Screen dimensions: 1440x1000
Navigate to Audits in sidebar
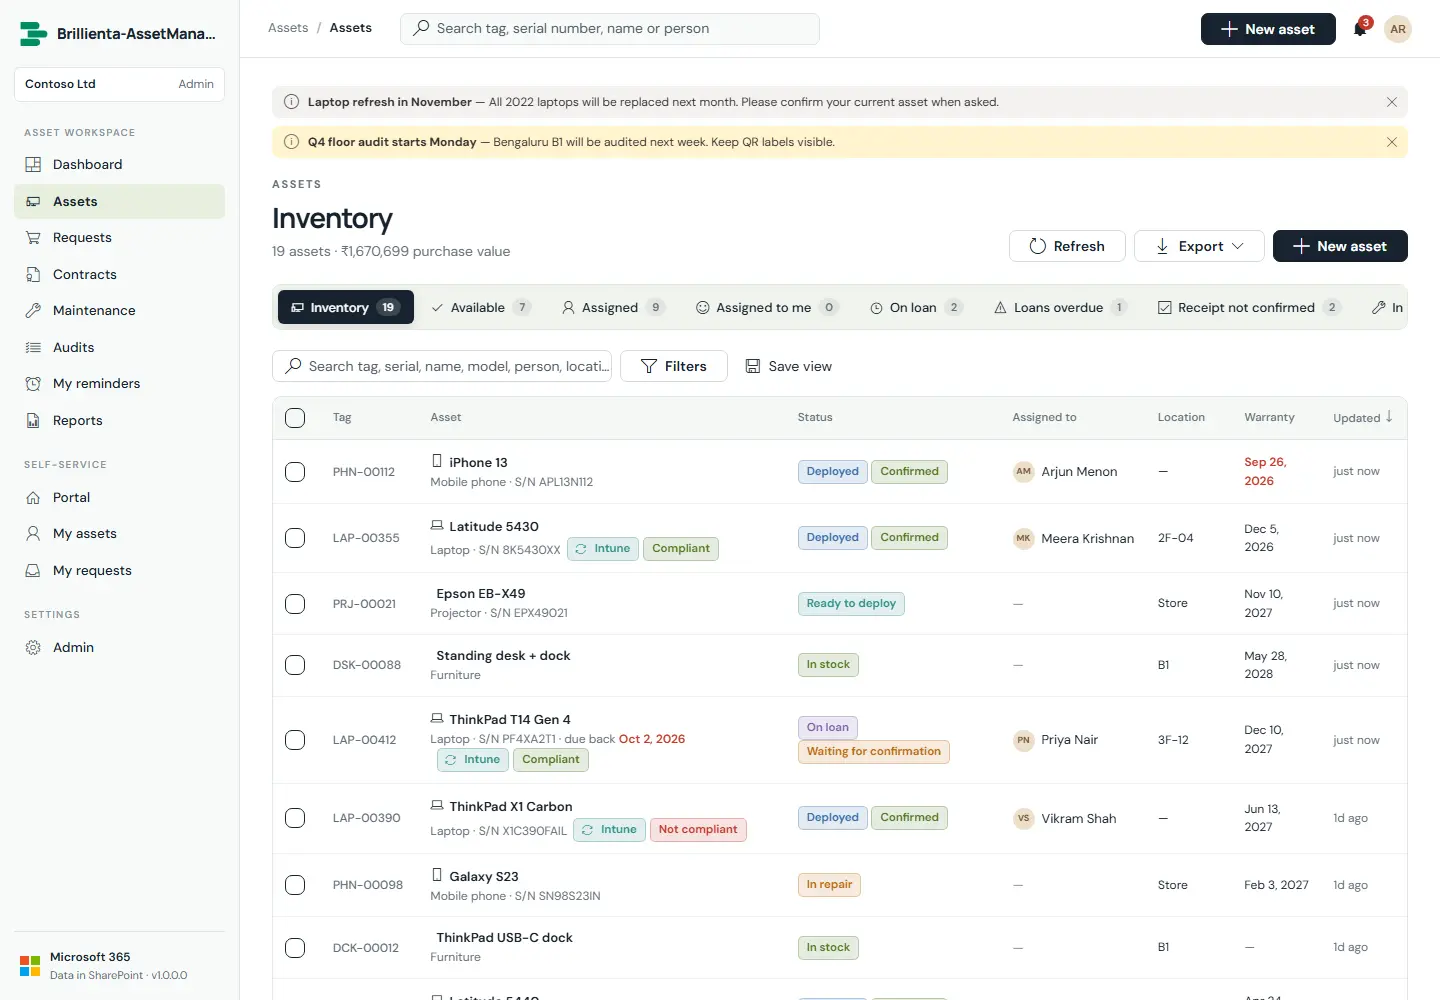pos(119,348)
